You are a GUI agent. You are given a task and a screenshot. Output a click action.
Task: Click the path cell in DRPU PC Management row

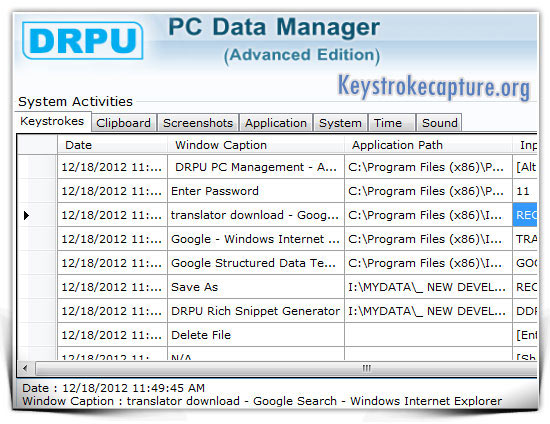pyautogui.click(x=428, y=167)
